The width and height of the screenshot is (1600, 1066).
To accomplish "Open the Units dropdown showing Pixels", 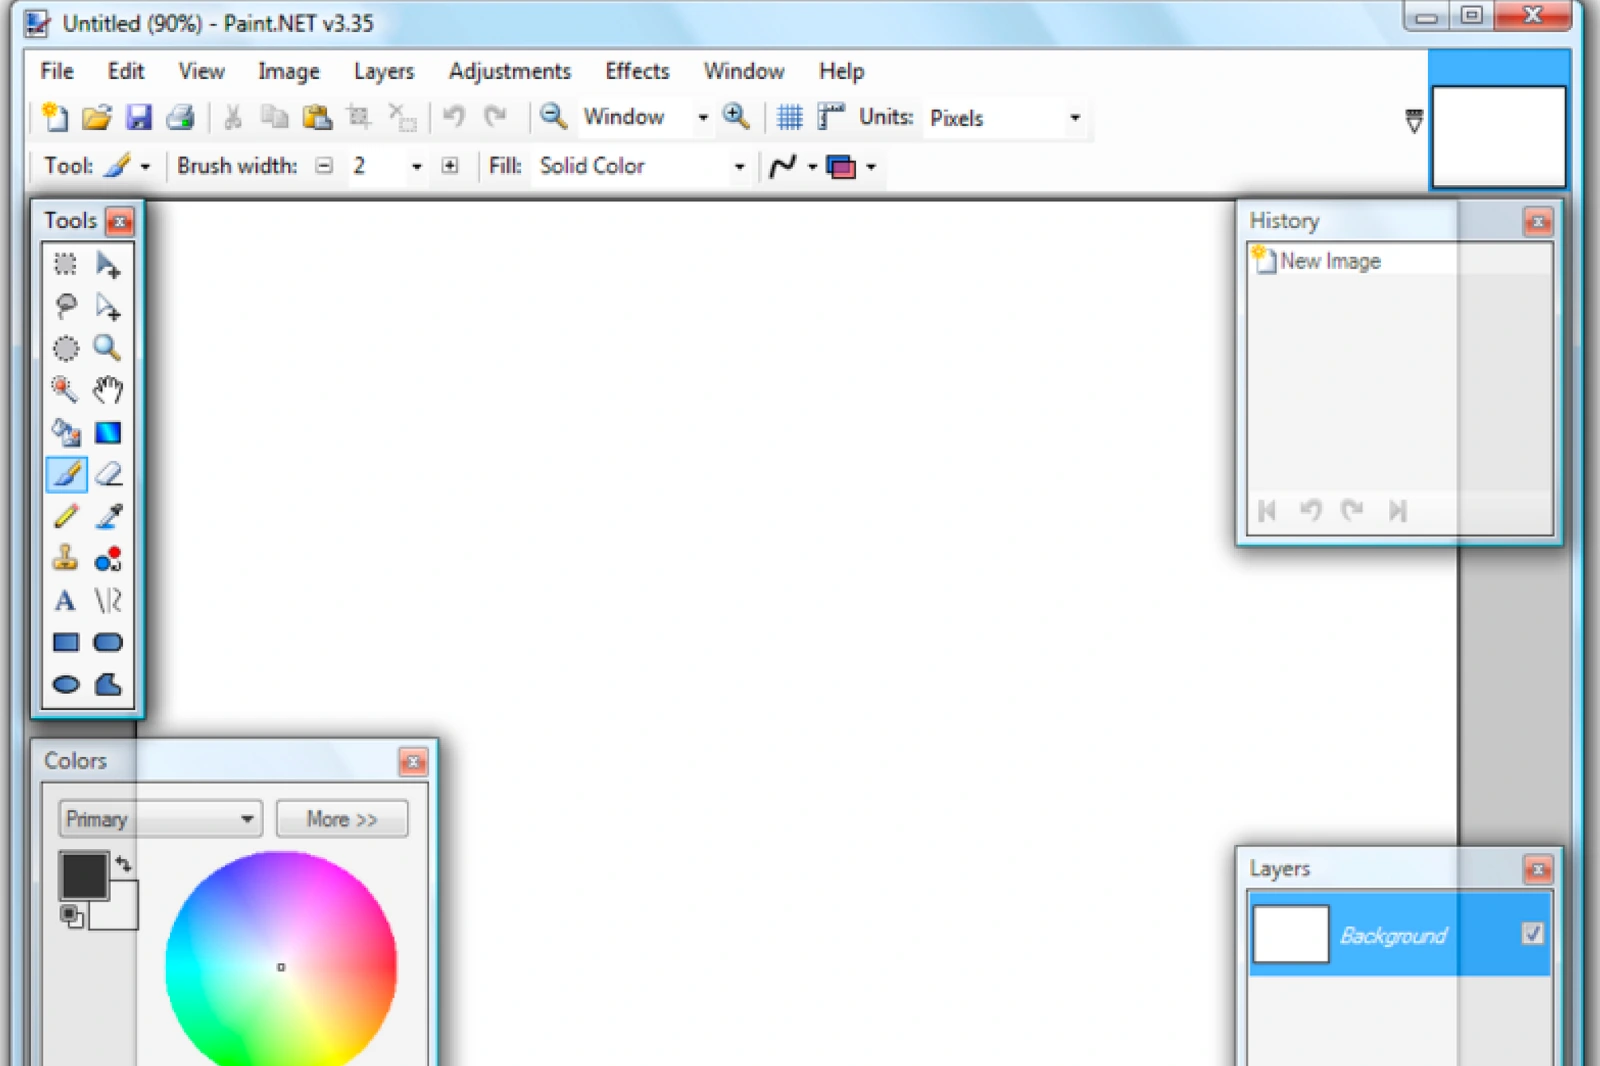I will tap(1075, 118).
